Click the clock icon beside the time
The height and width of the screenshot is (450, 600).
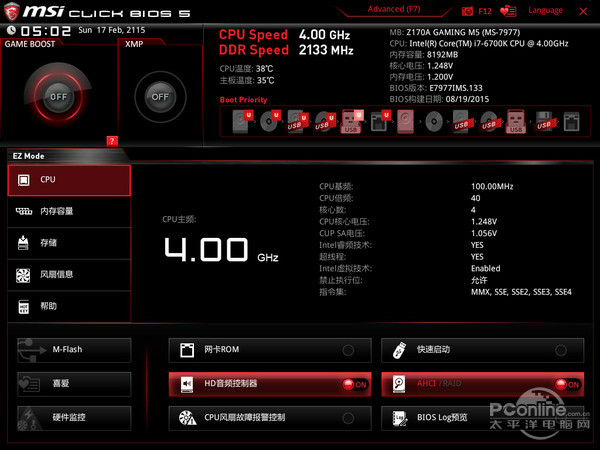pyautogui.click(x=11, y=30)
